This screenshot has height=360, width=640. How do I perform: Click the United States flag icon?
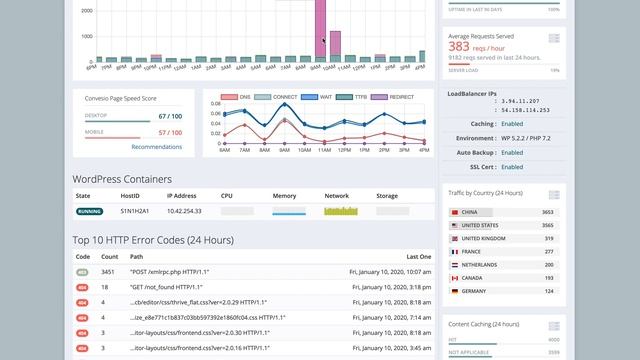coord(455,225)
